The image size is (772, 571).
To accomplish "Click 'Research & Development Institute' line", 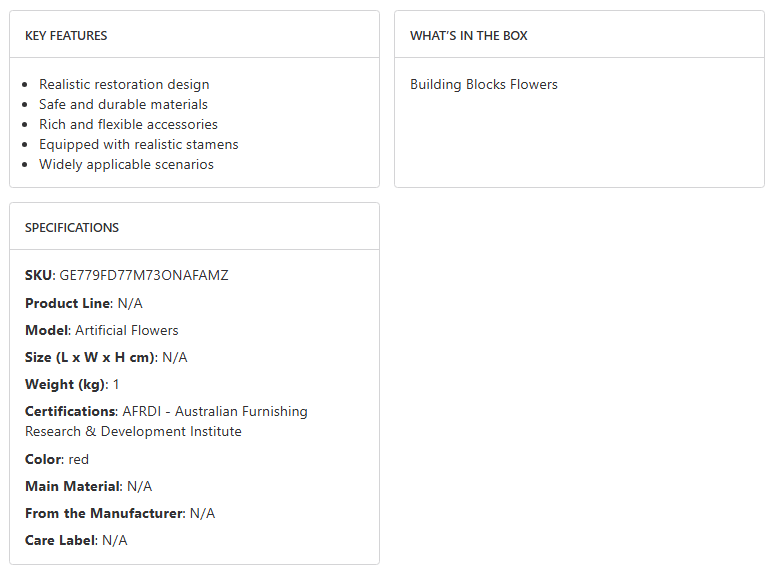I will tap(133, 432).
